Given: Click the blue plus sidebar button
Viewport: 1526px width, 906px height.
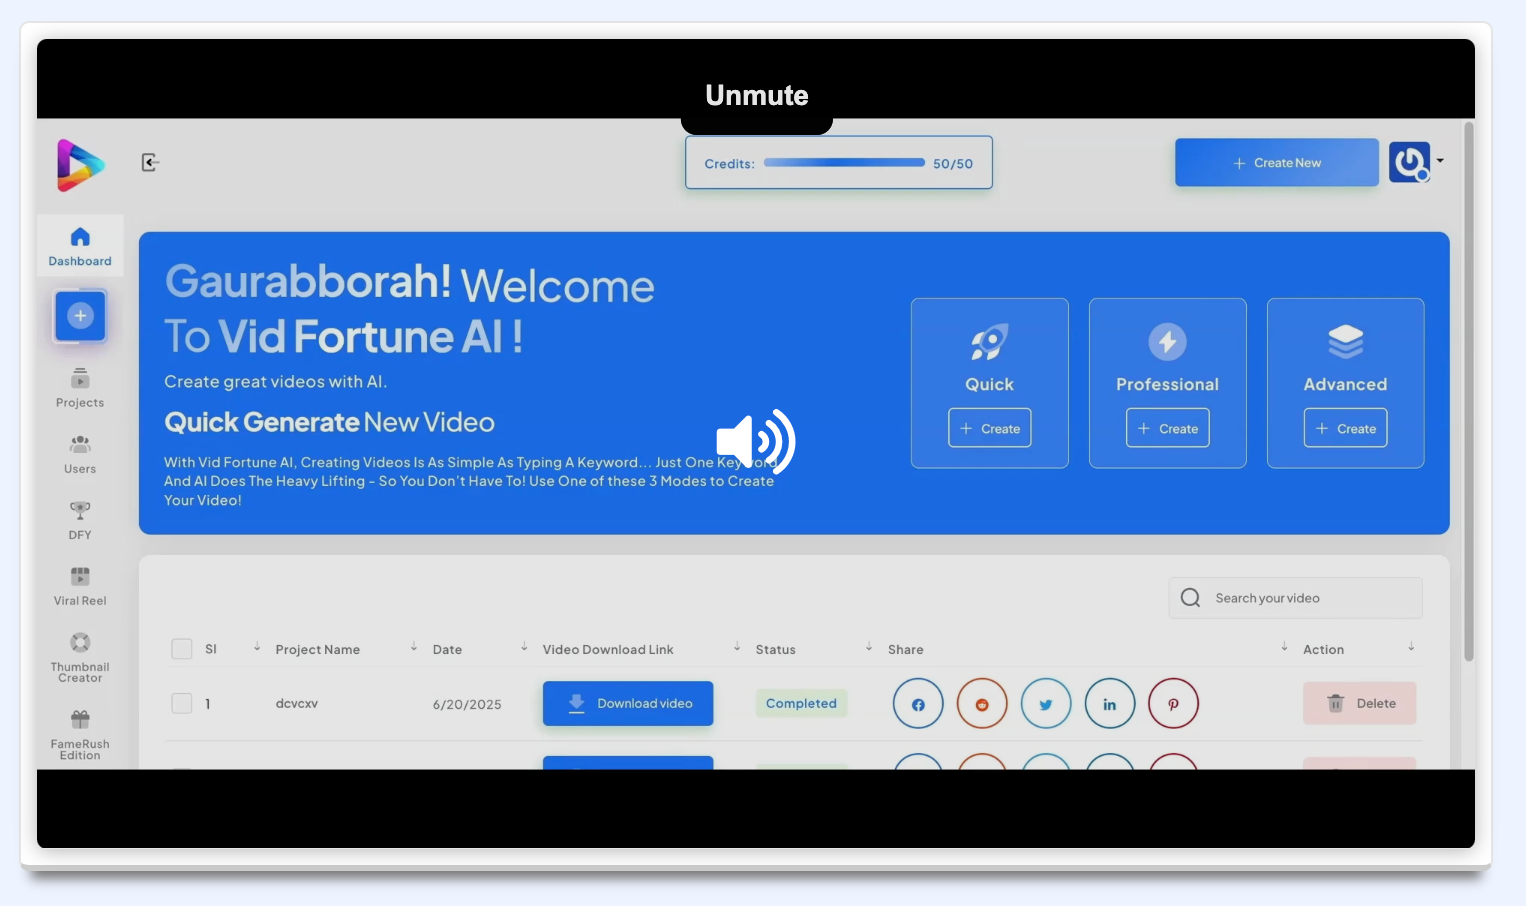Looking at the screenshot, I should point(80,316).
